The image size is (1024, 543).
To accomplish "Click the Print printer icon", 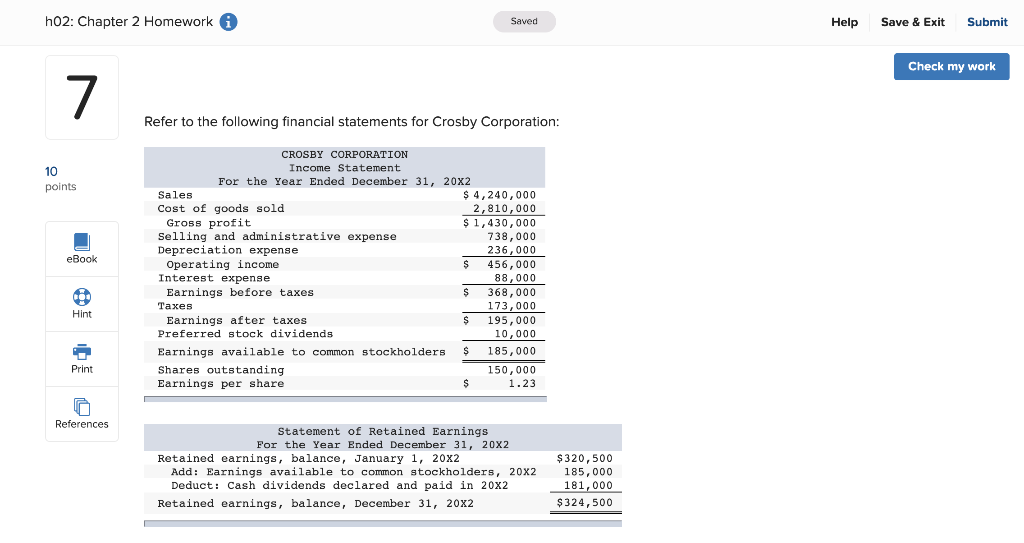I will pyautogui.click(x=82, y=352).
